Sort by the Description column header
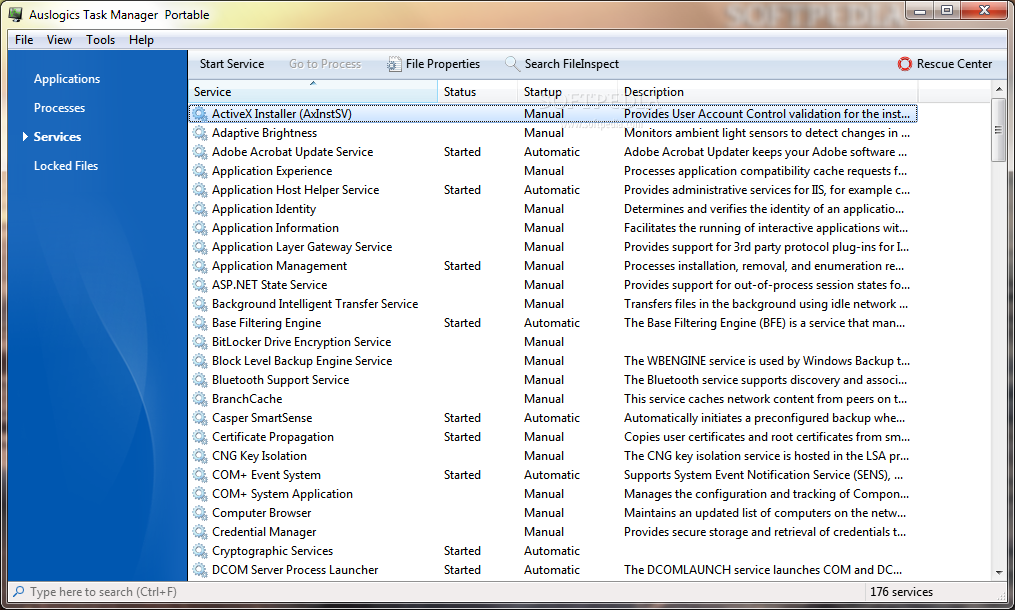Image resolution: width=1015 pixels, height=610 pixels. (x=768, y=92)
